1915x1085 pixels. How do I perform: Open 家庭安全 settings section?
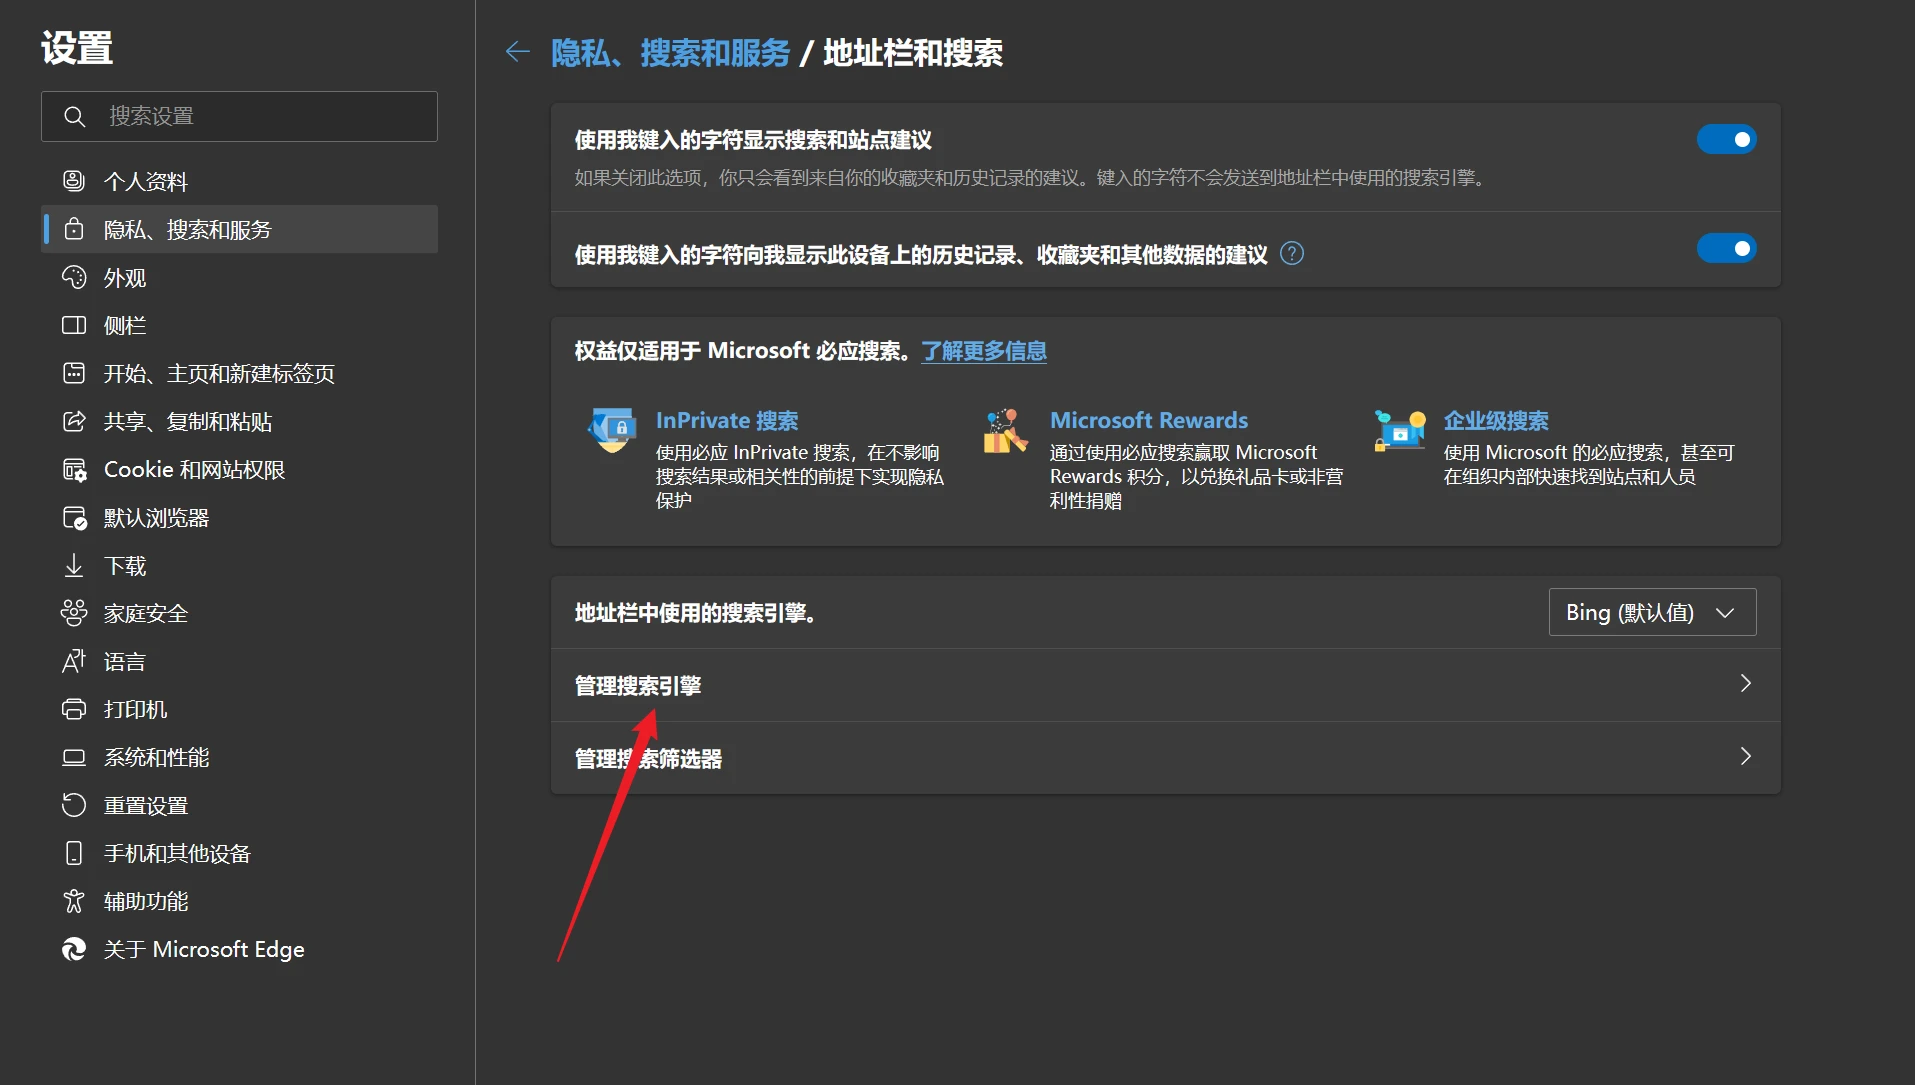pos(239,613)
